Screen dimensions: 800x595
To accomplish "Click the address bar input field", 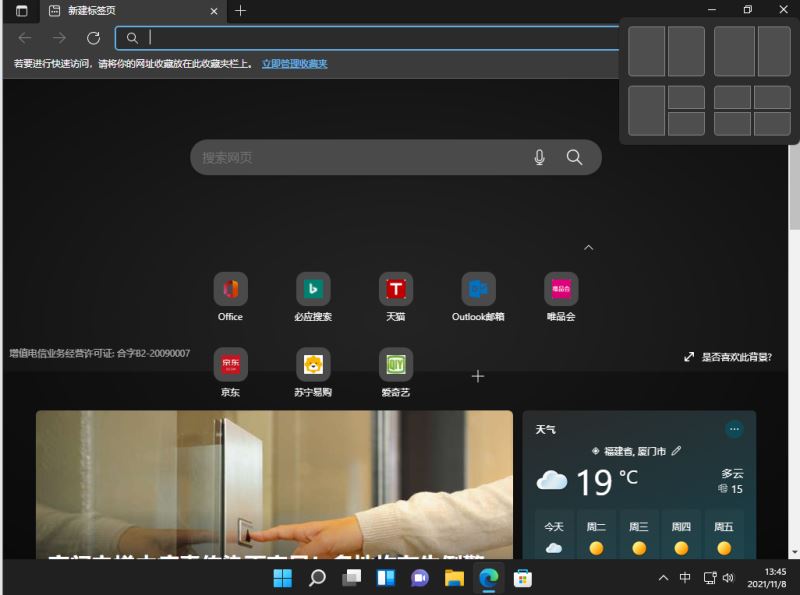I will pos(367,38).
